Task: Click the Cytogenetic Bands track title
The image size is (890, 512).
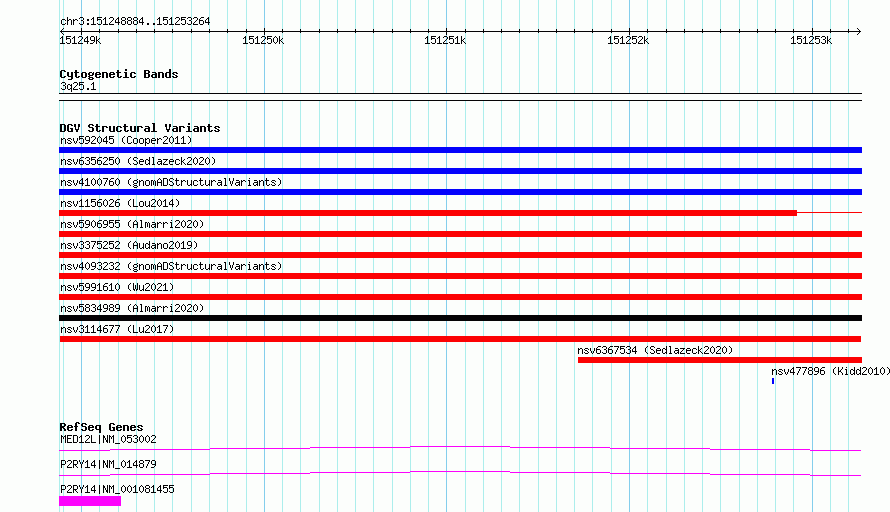Action: click(119, 74)
